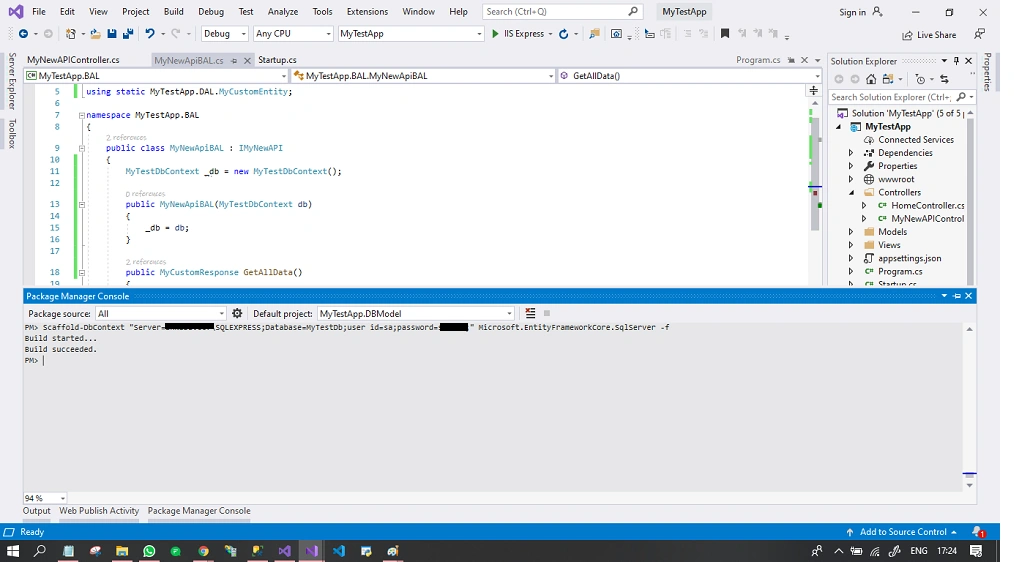Open Package Manager Console settings gear
Image resolution: width=1014 pixels, height=562 pixels.
[237, 313]
